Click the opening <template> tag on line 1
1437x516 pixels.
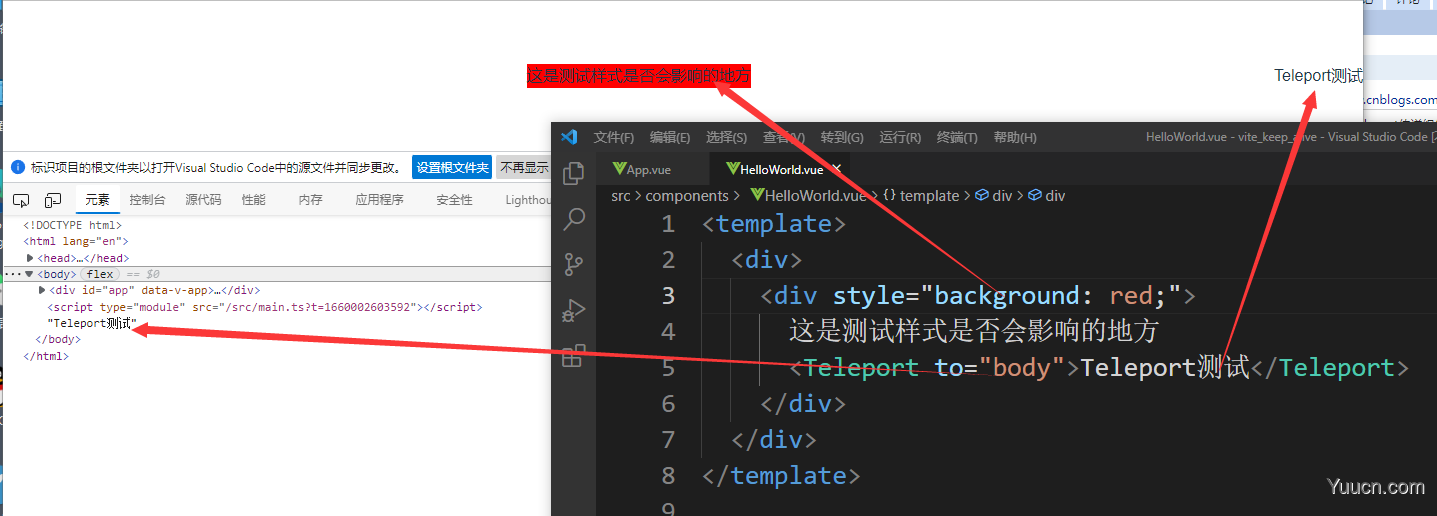tap(774, 224)
